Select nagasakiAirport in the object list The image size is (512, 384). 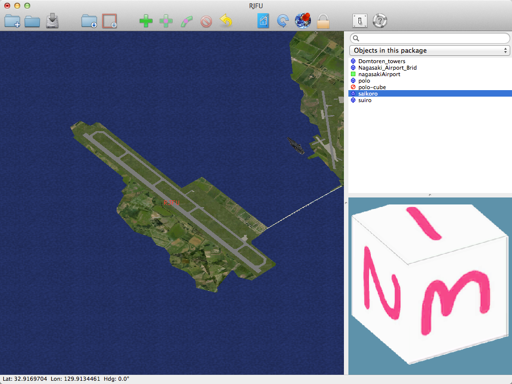[379, 74]
